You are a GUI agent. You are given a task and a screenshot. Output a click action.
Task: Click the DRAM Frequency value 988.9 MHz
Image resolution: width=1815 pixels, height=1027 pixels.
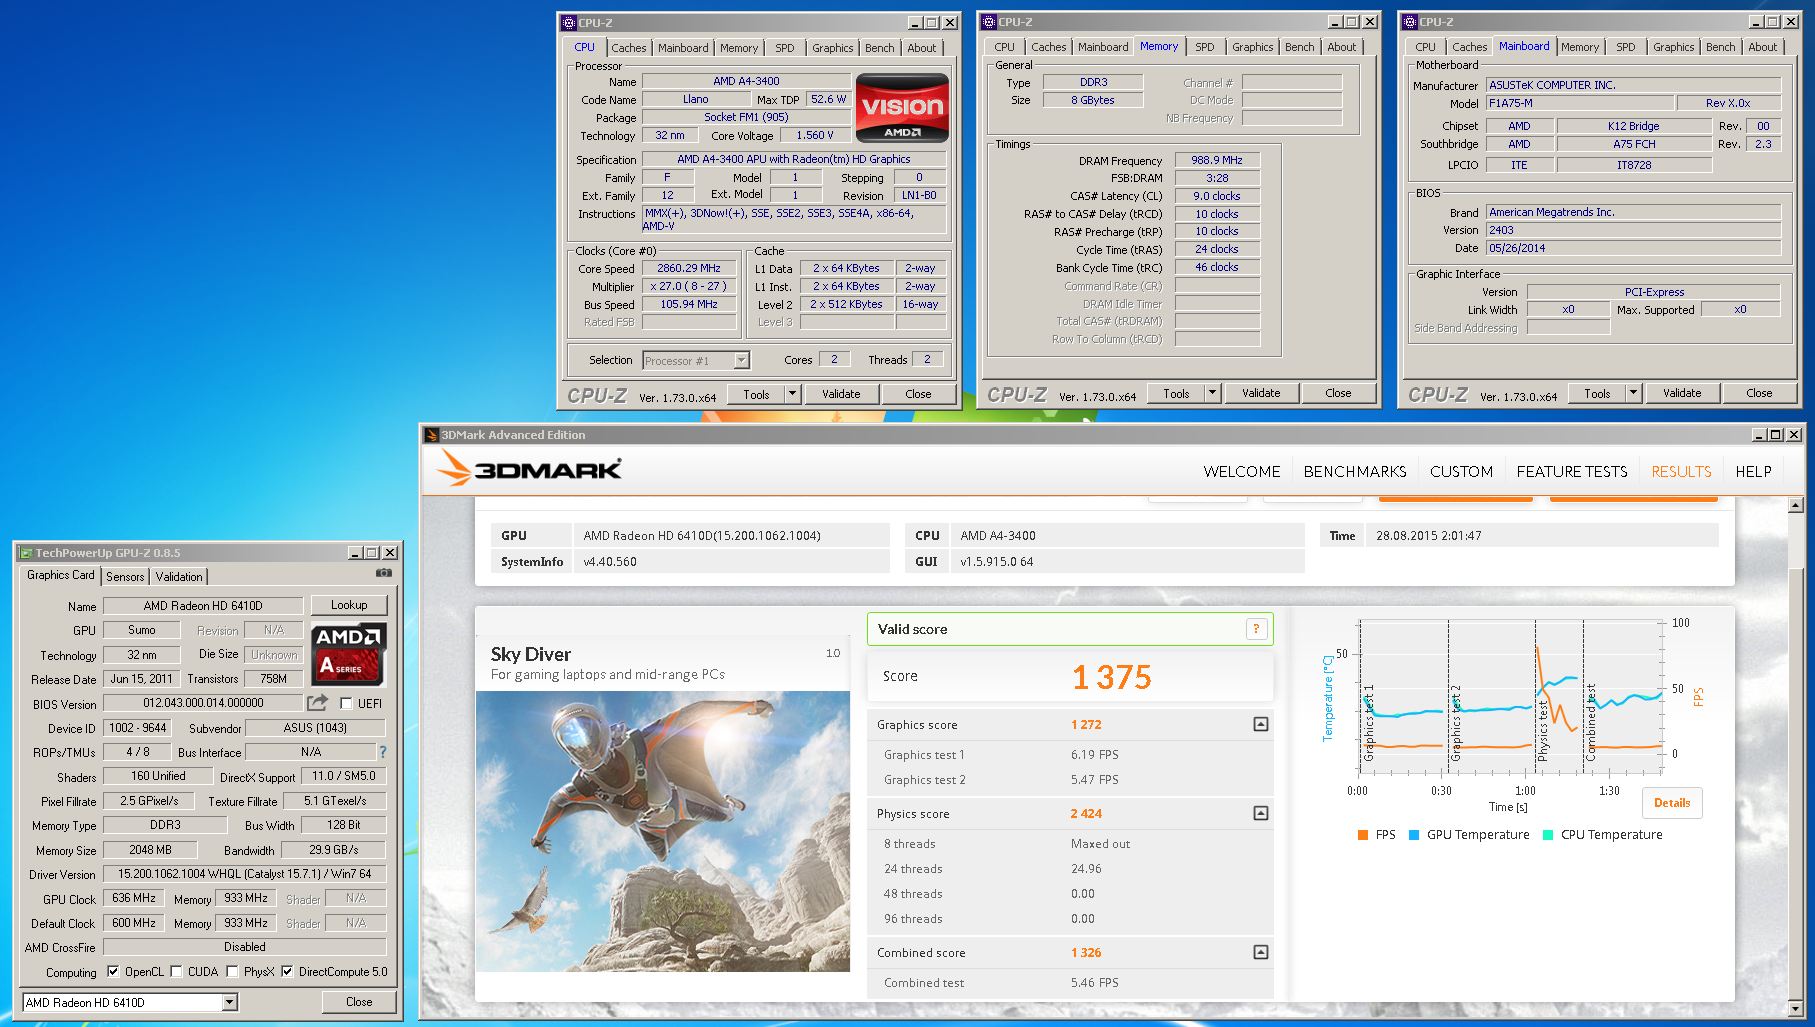click(x=1216, y=160)
